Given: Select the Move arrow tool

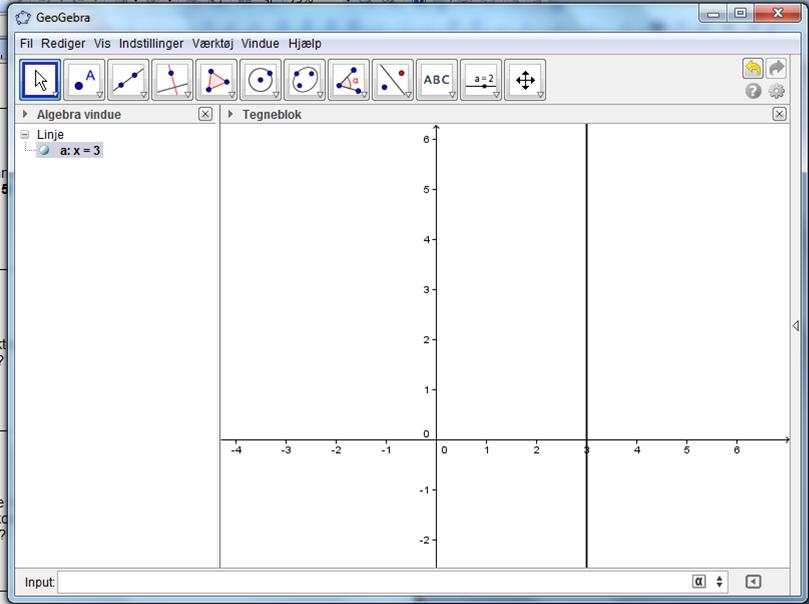Looking at the screenshot, I should tap(40, 80).
